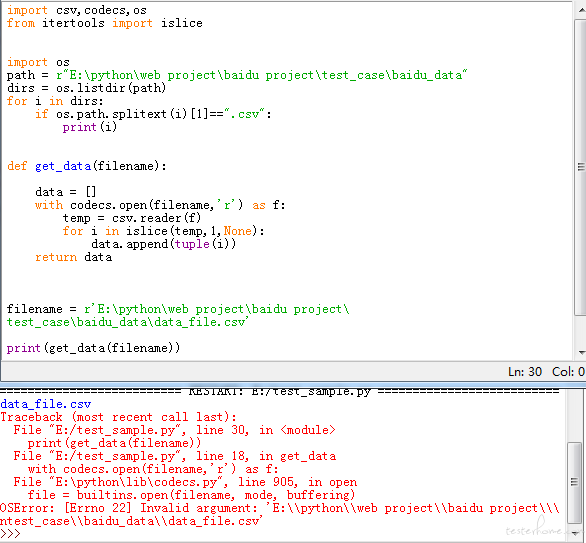Click 'file = builtins.open(filename, mode, buffering)' line
This screenshot has height=543, width=586.
191,495
